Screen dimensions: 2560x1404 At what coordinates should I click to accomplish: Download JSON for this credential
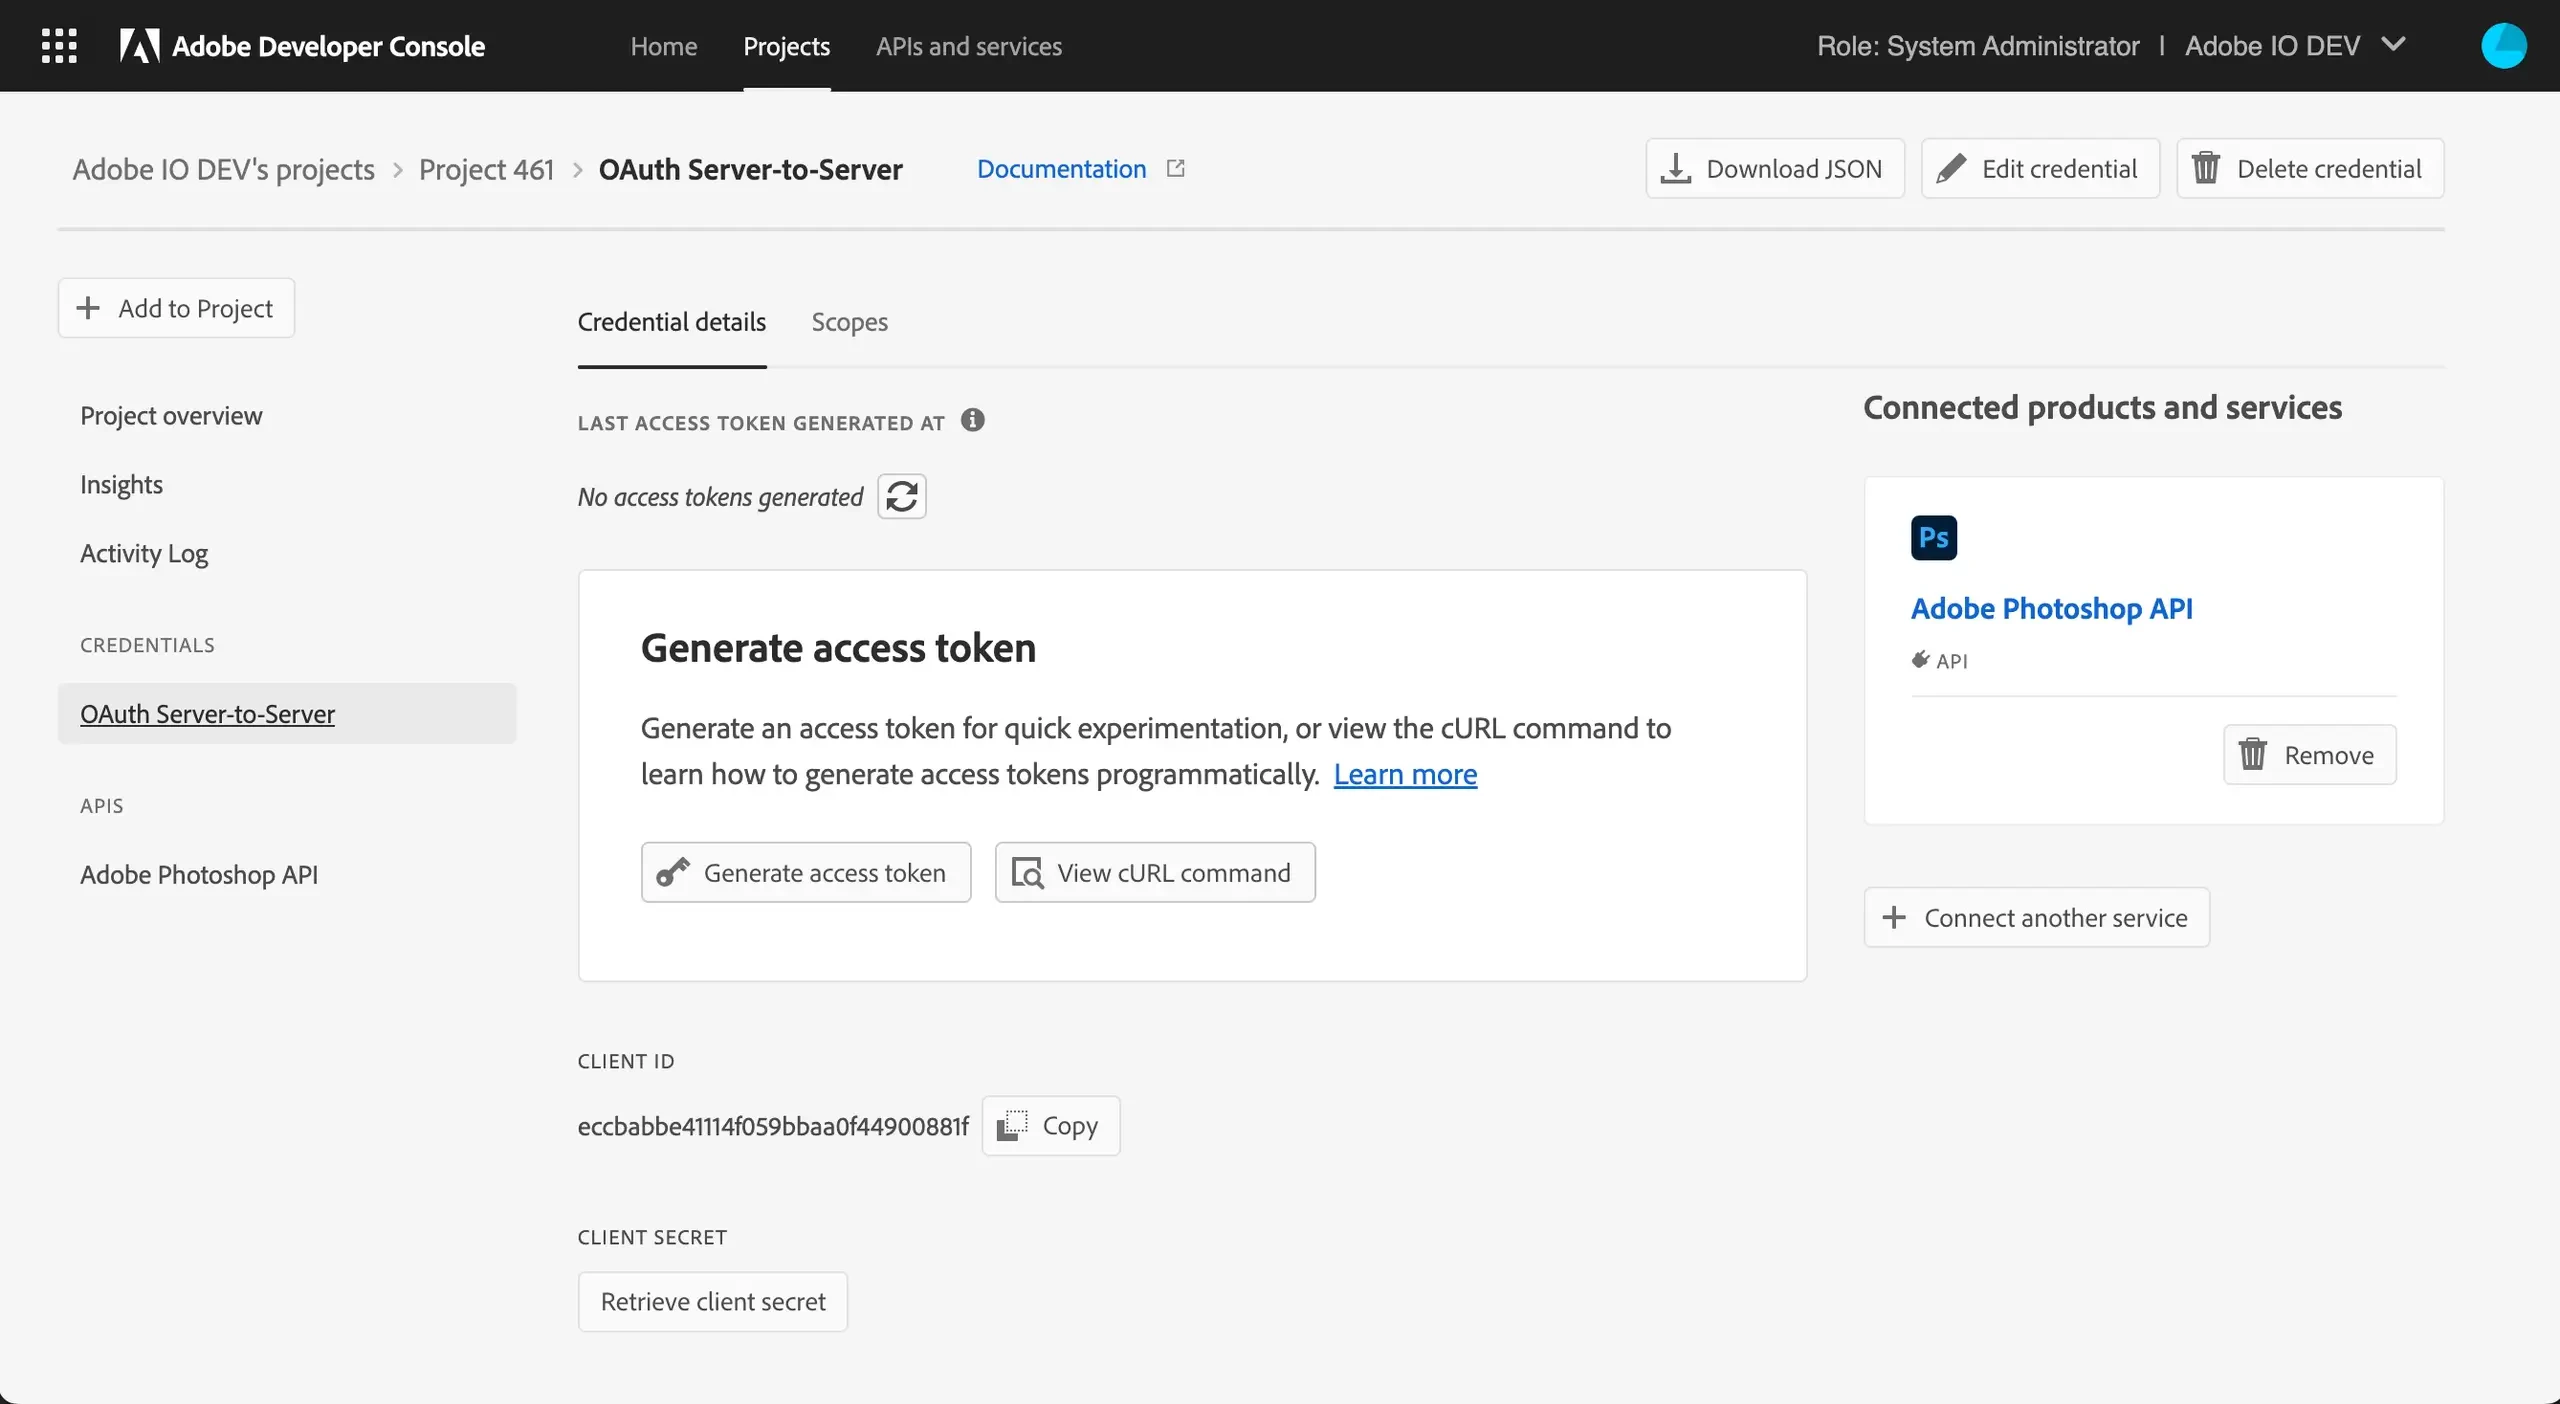[x=1774, y=169]
